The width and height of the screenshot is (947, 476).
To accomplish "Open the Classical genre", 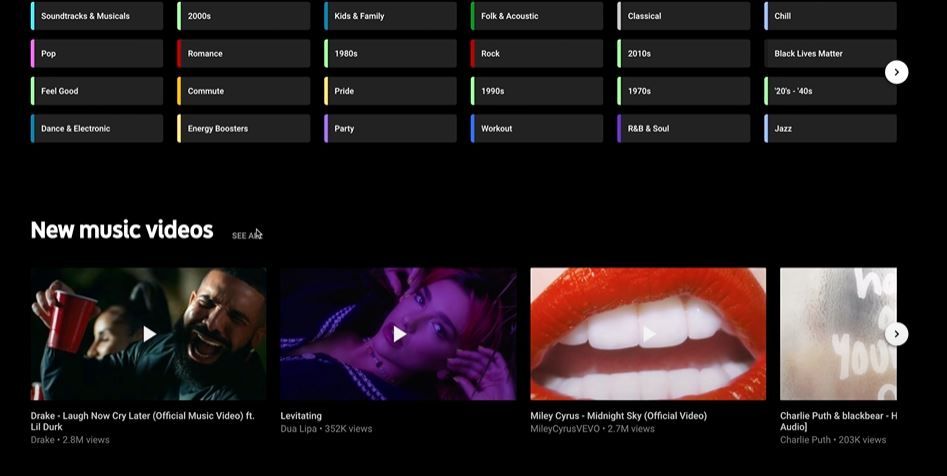I will click(684, 16).
